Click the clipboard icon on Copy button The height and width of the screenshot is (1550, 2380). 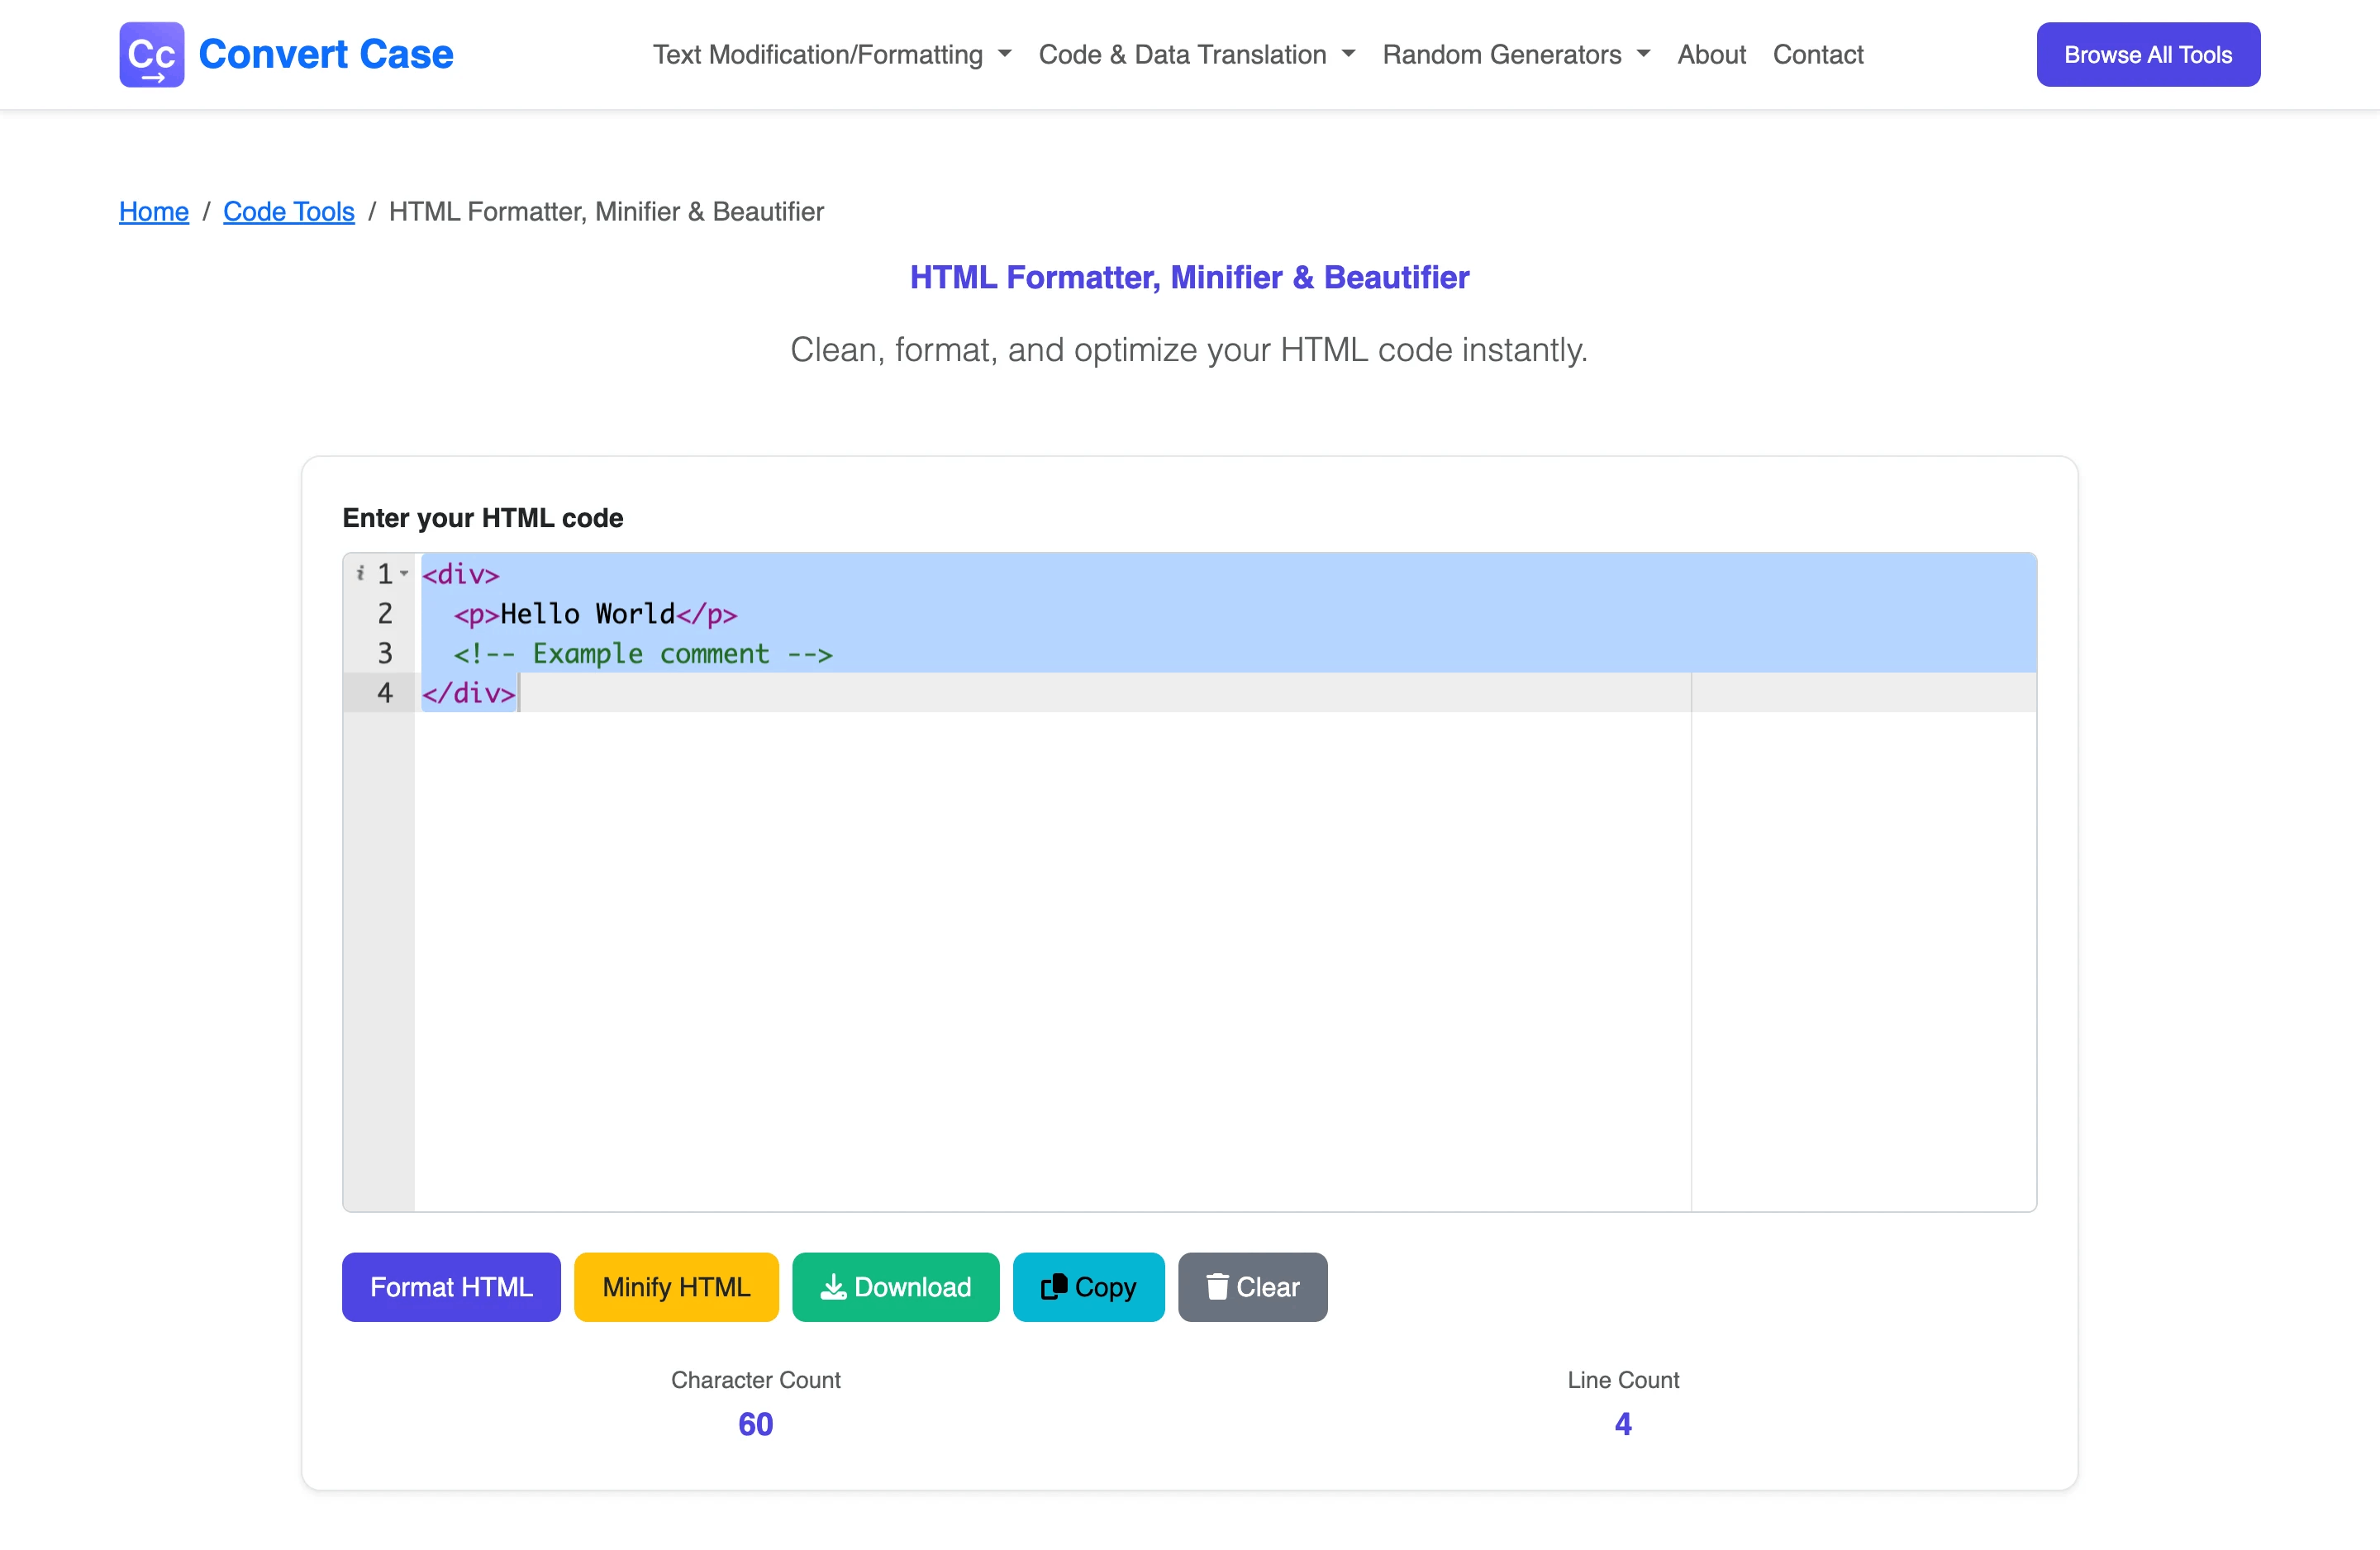(1054, 1287)
